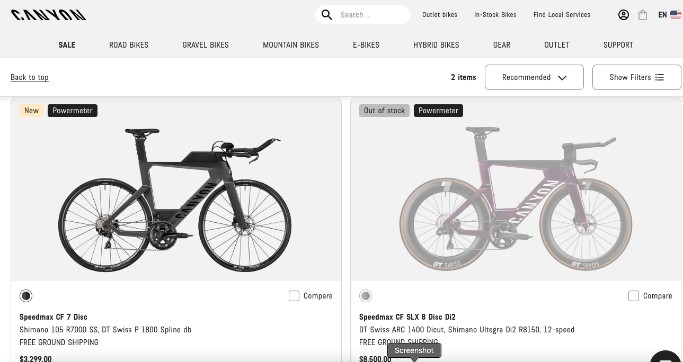This screenshot has width=683, height=362.
Task: Open the GRAVEL BIKES menu
Action: [205, 45]
